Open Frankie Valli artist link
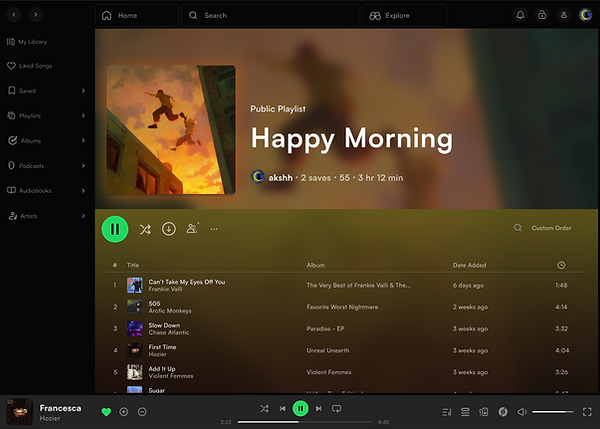Viewport: 600px width, 429px height. pos(165,289)
